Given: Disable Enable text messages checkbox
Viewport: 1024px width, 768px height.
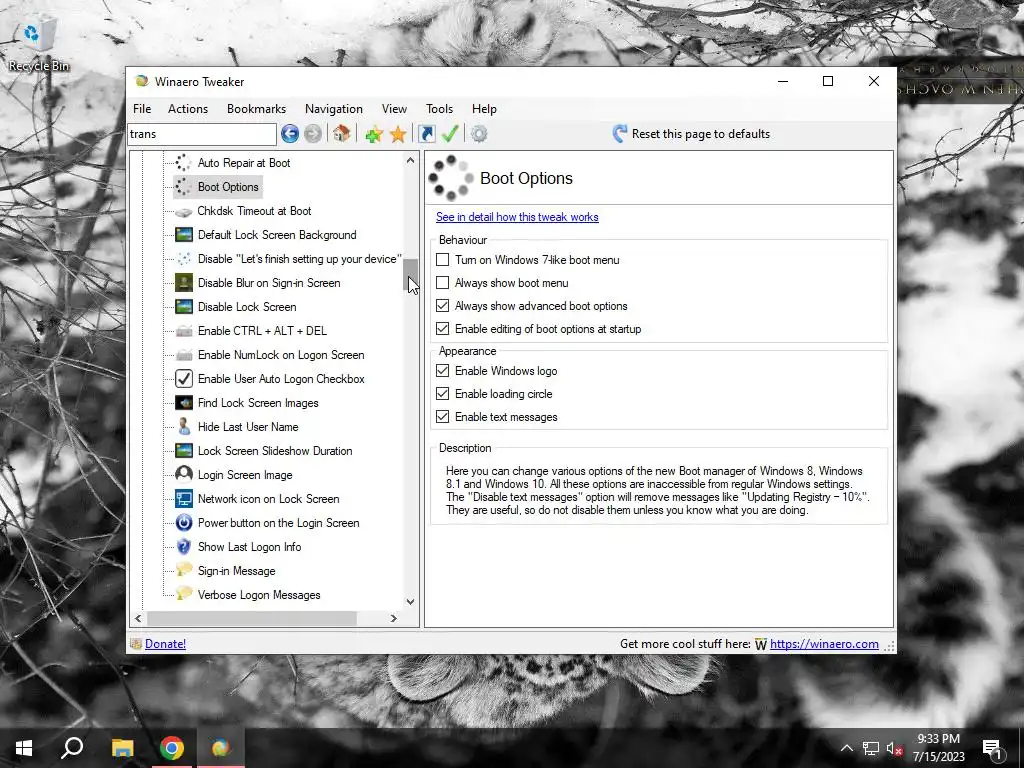Looking at the screenshot, I should pos(443,417).
